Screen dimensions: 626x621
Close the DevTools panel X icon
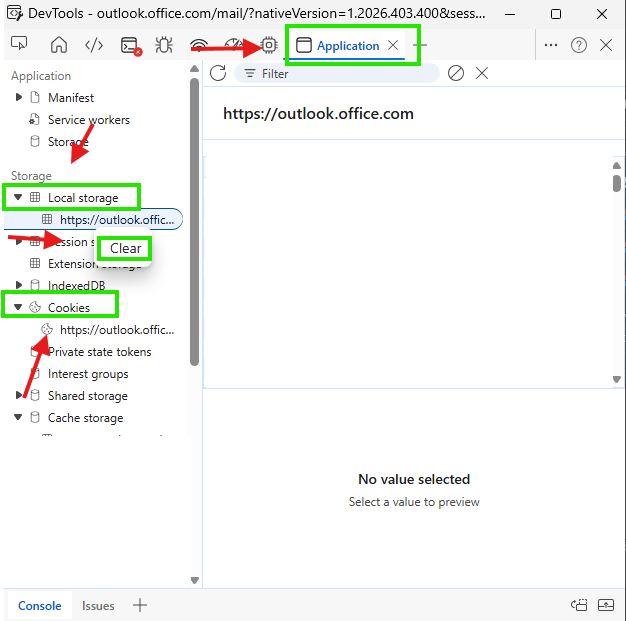point(606,45)
